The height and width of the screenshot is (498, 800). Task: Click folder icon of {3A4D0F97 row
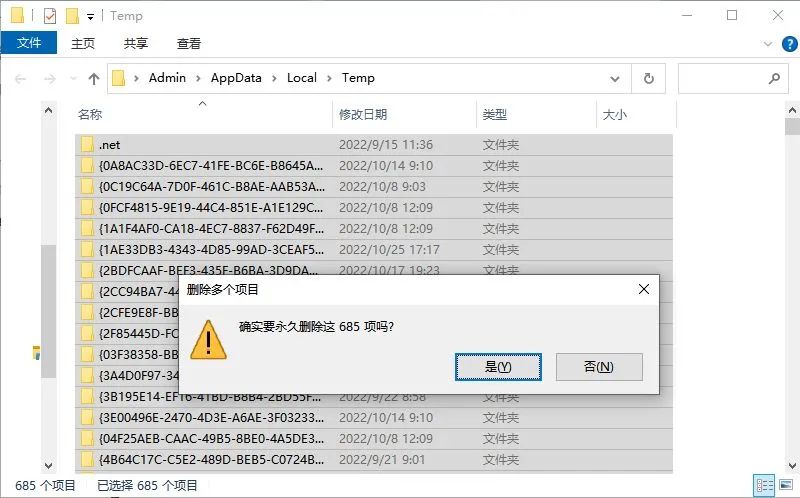point(87,376)
